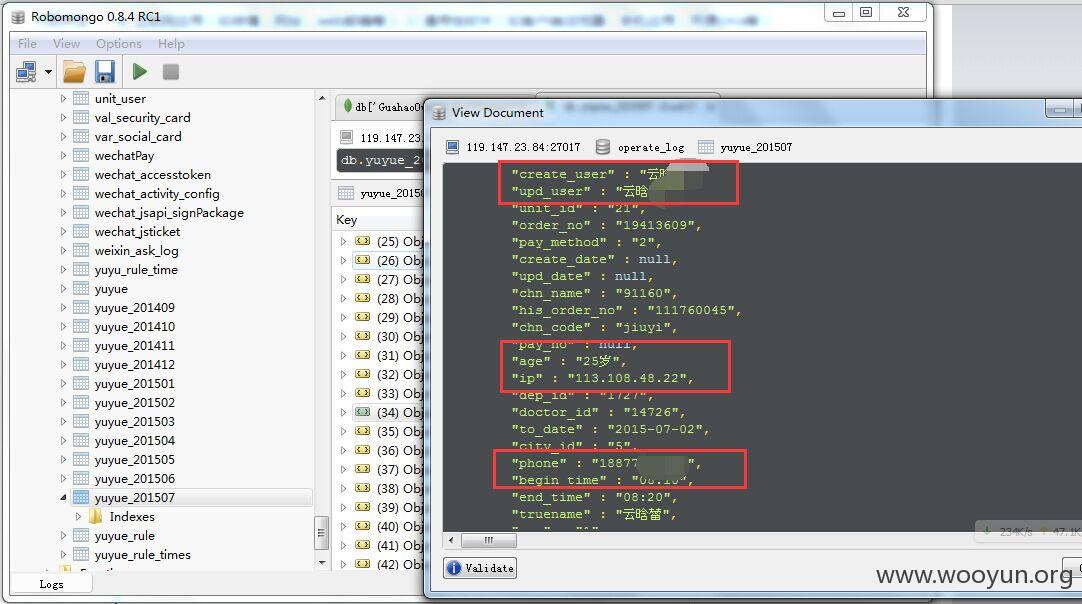Click horizontal scrollbar left arrow

coord(451,540)
